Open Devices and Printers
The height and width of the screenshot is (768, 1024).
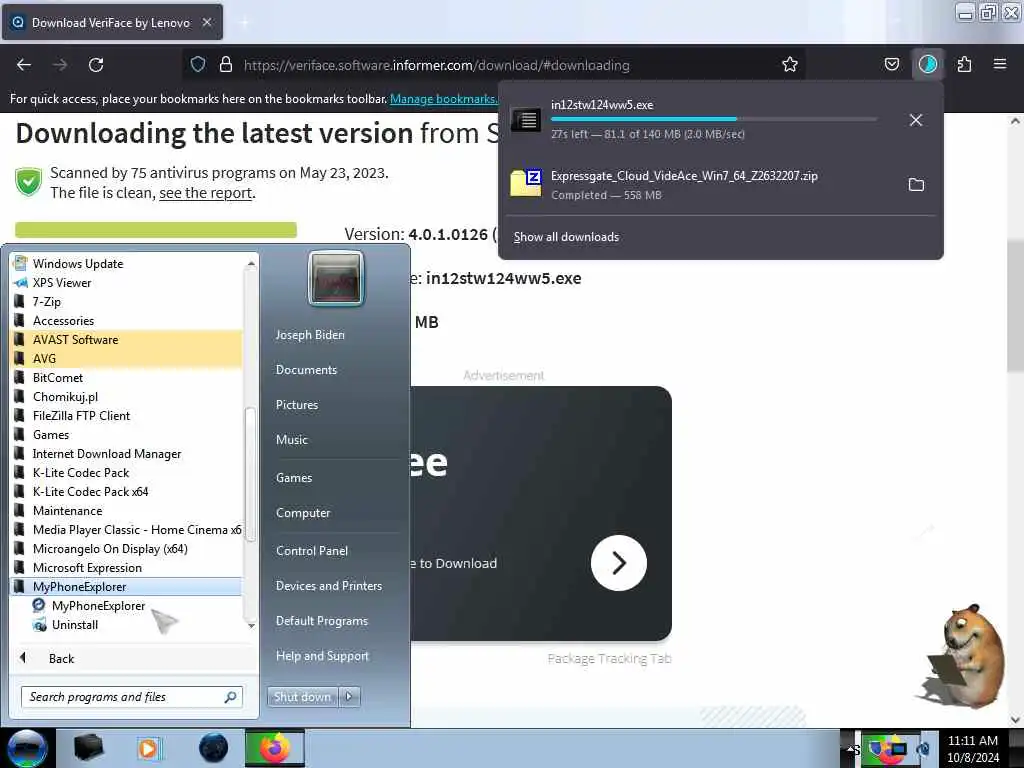point(328,586)
